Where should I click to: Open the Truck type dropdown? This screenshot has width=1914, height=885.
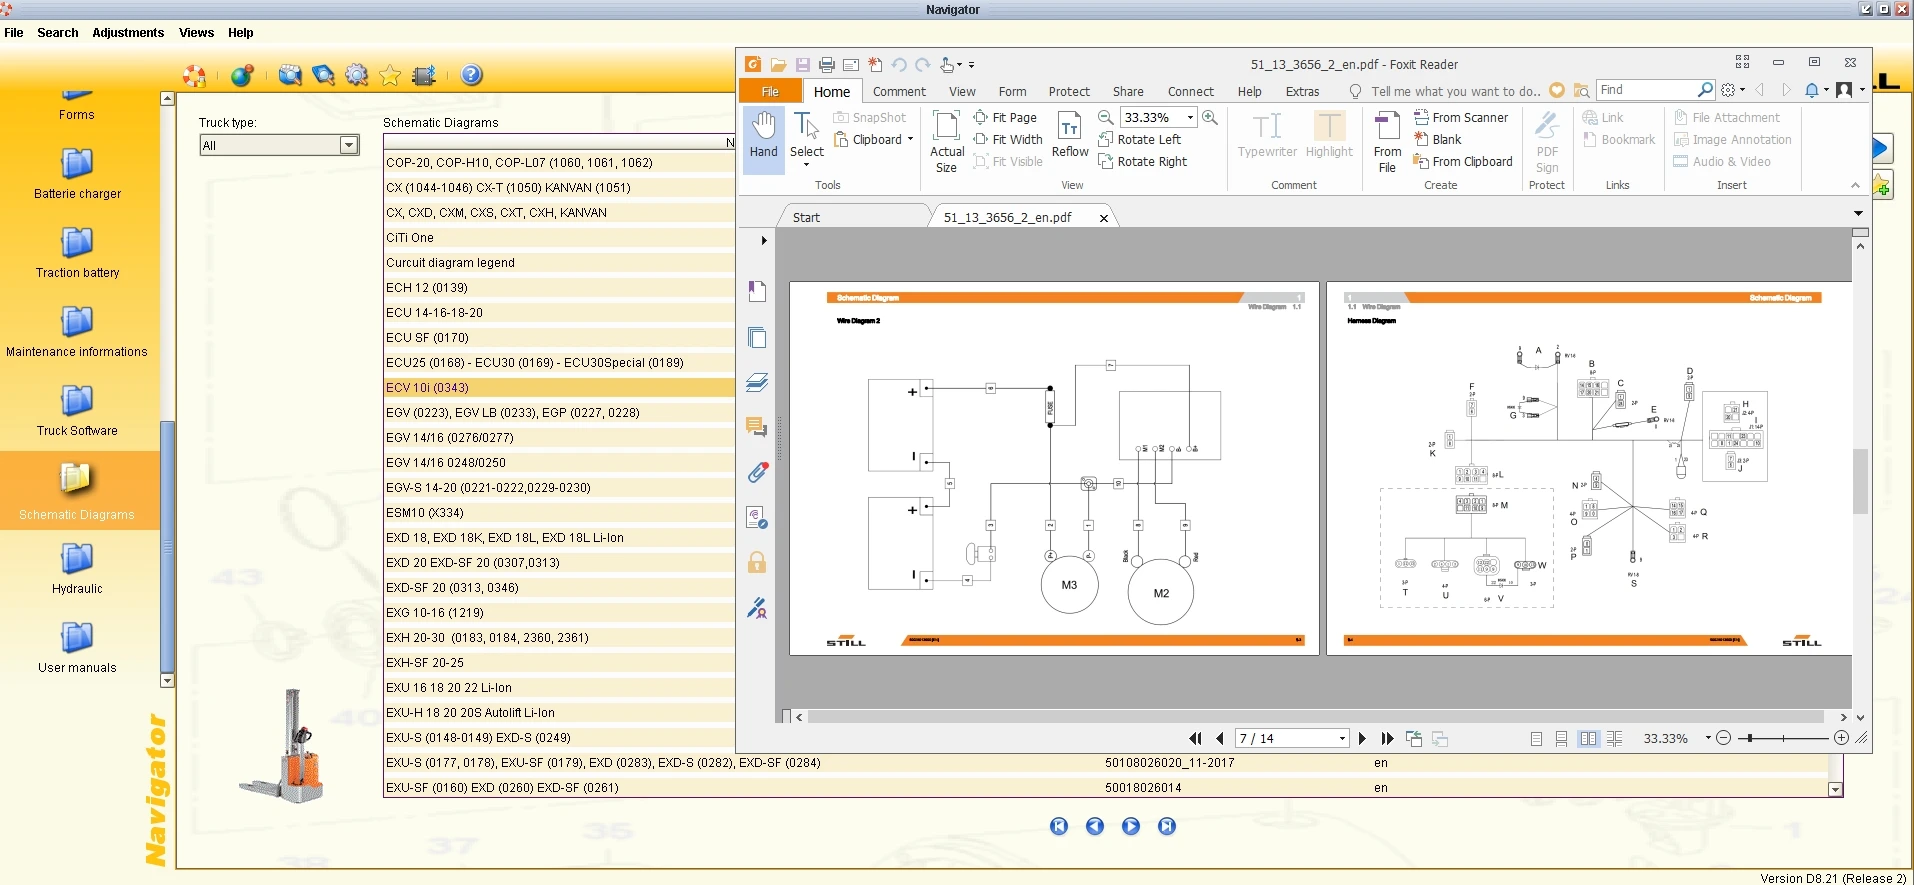[349, 145]
